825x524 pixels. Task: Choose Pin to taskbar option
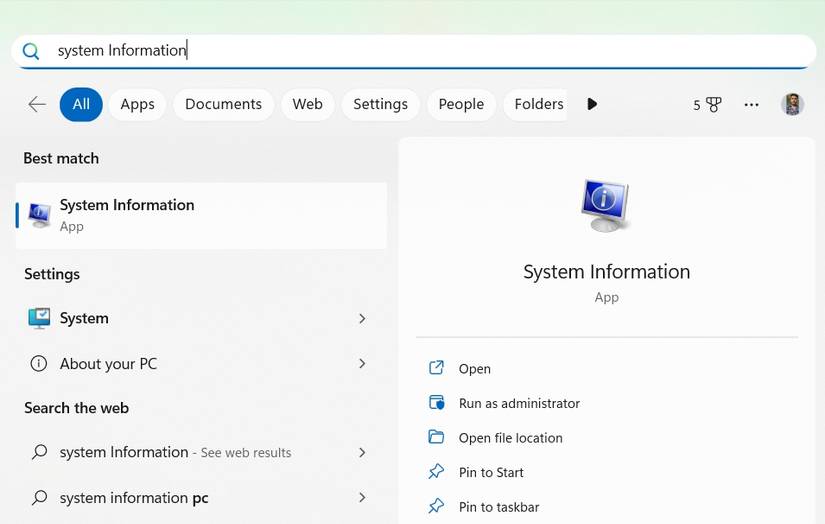pyautogui.click(x=498, y=507)
